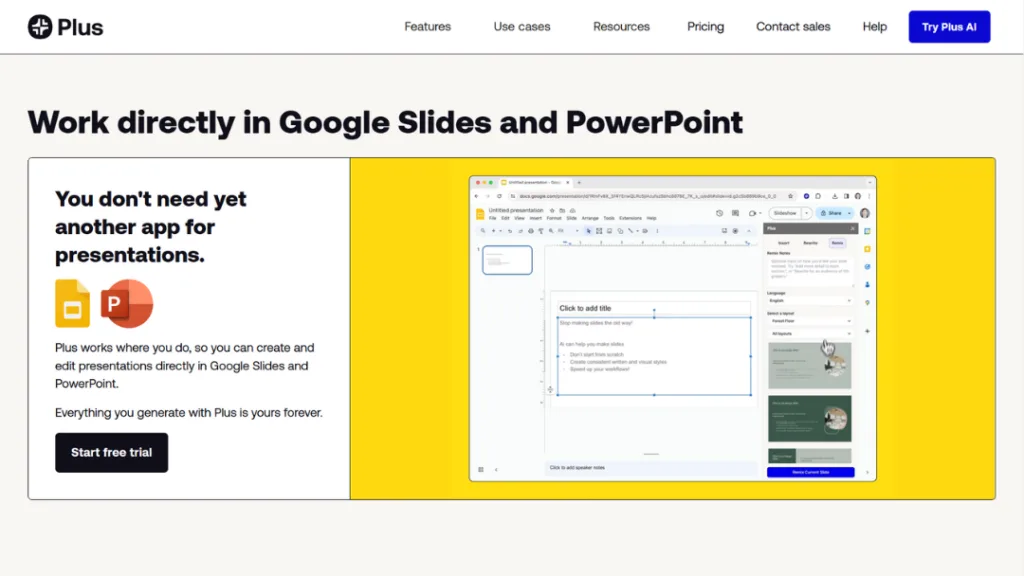Viewport: 1024px width, 576px height.
Task: Open the Resources menu
Action: click(x=621, y=27)
